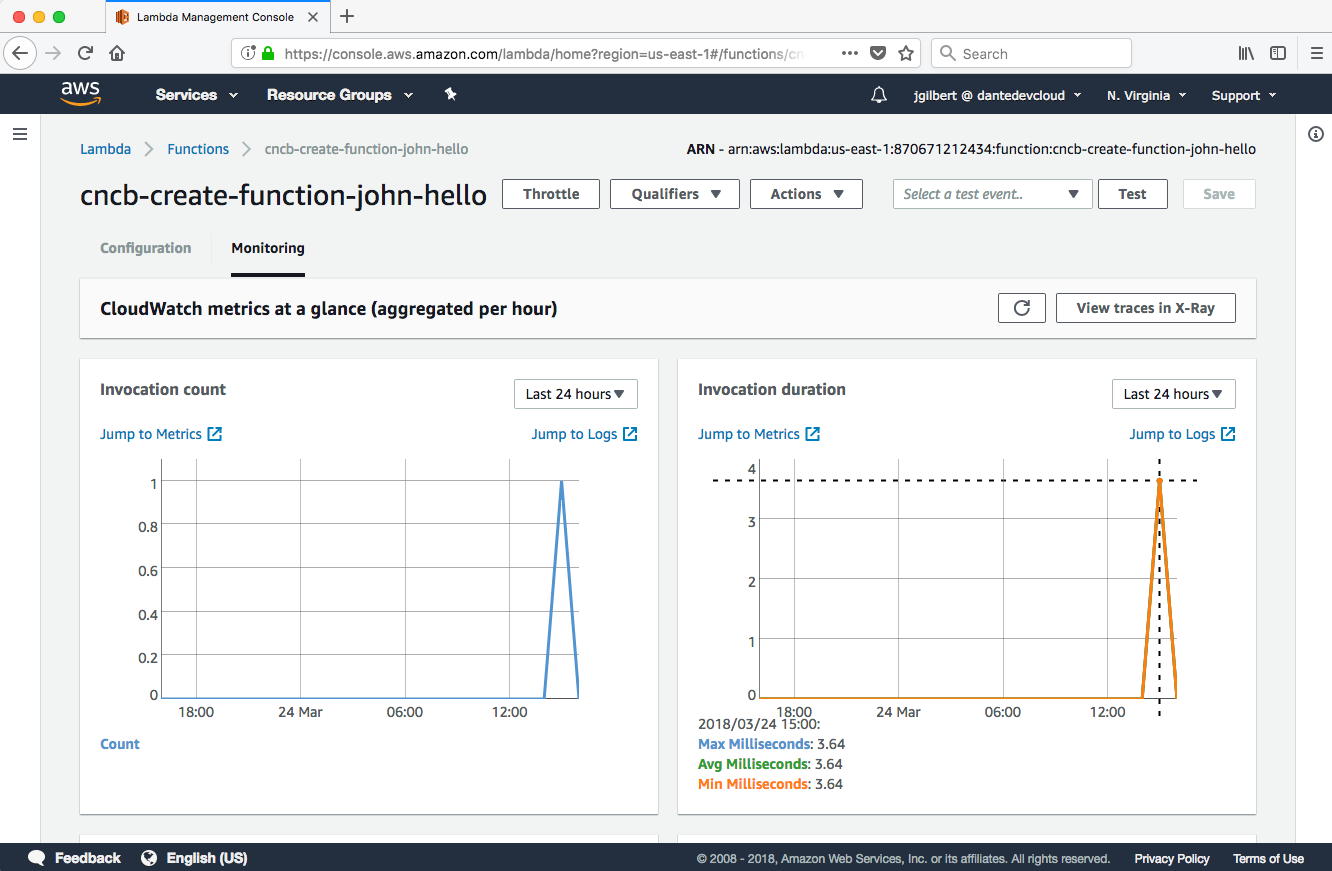This screenshot has width=1332, height=871.
Task: Open the notifications bell icon
Action: pyautogui.click(x=878, y=95)
